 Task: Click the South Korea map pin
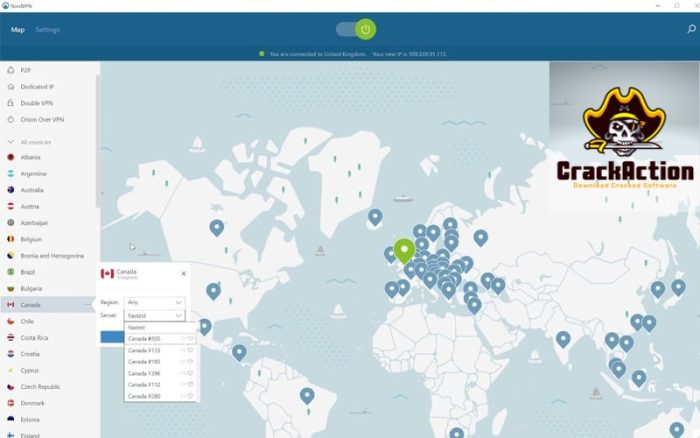658,289
